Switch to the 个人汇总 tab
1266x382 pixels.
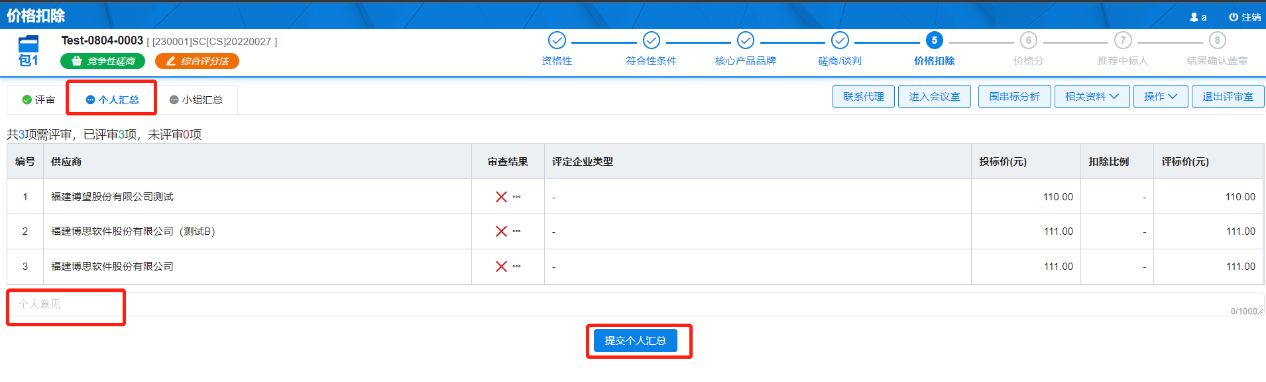[111, 100]
